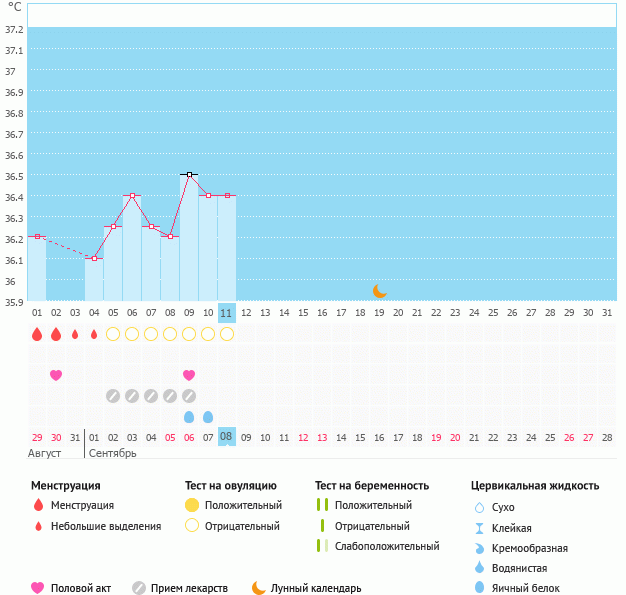
Task: Click the medication pill icon on day 05
Action: tap(113, 396)
